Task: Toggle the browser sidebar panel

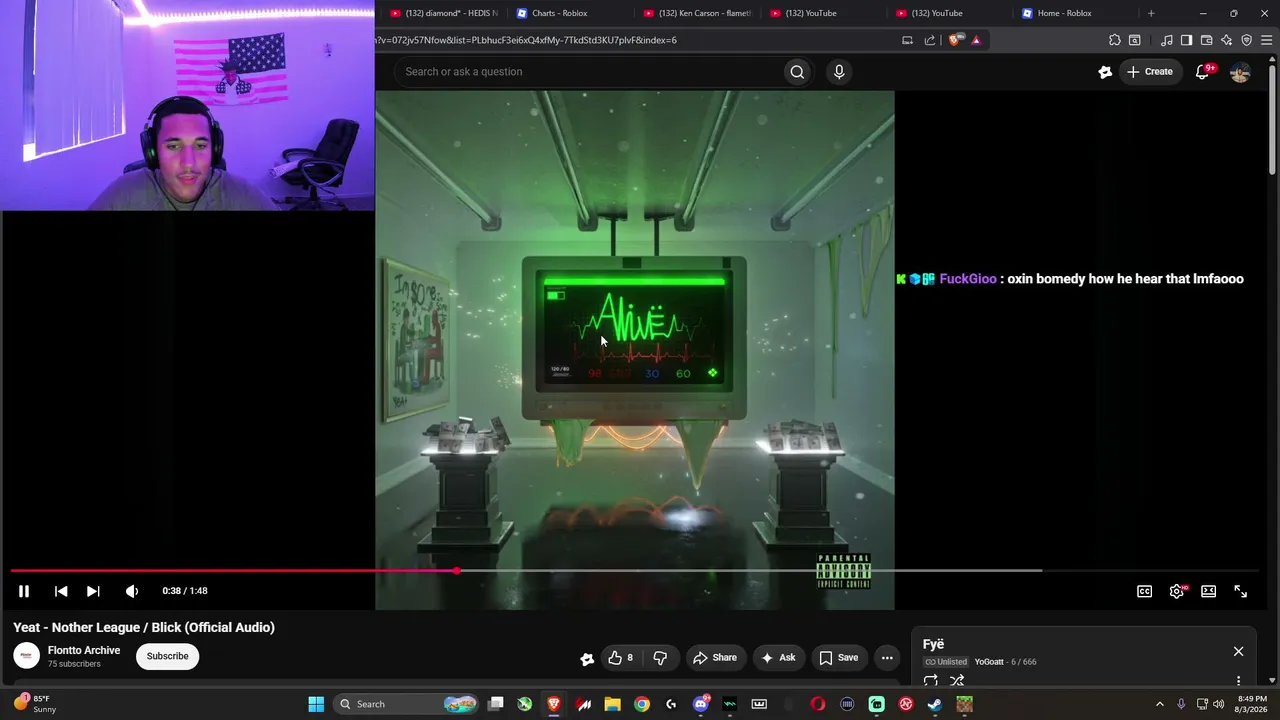Action: tap(1186, 40)
